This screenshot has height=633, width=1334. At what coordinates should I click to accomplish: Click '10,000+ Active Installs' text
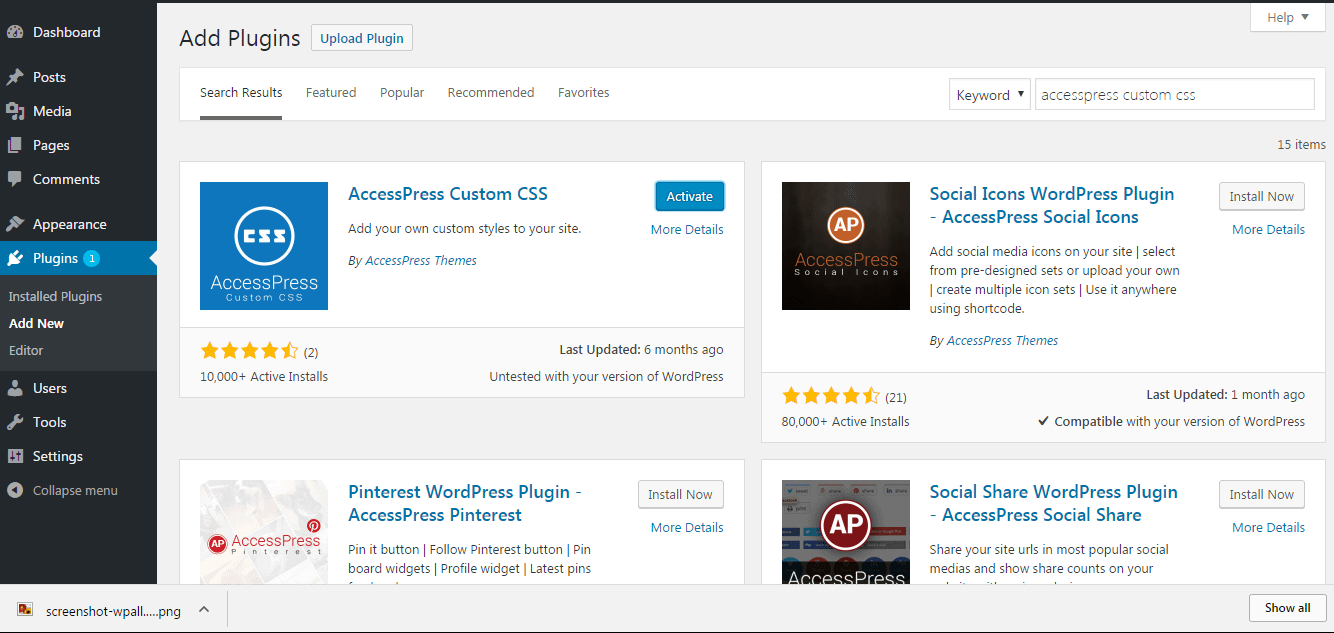click(264, 377)
